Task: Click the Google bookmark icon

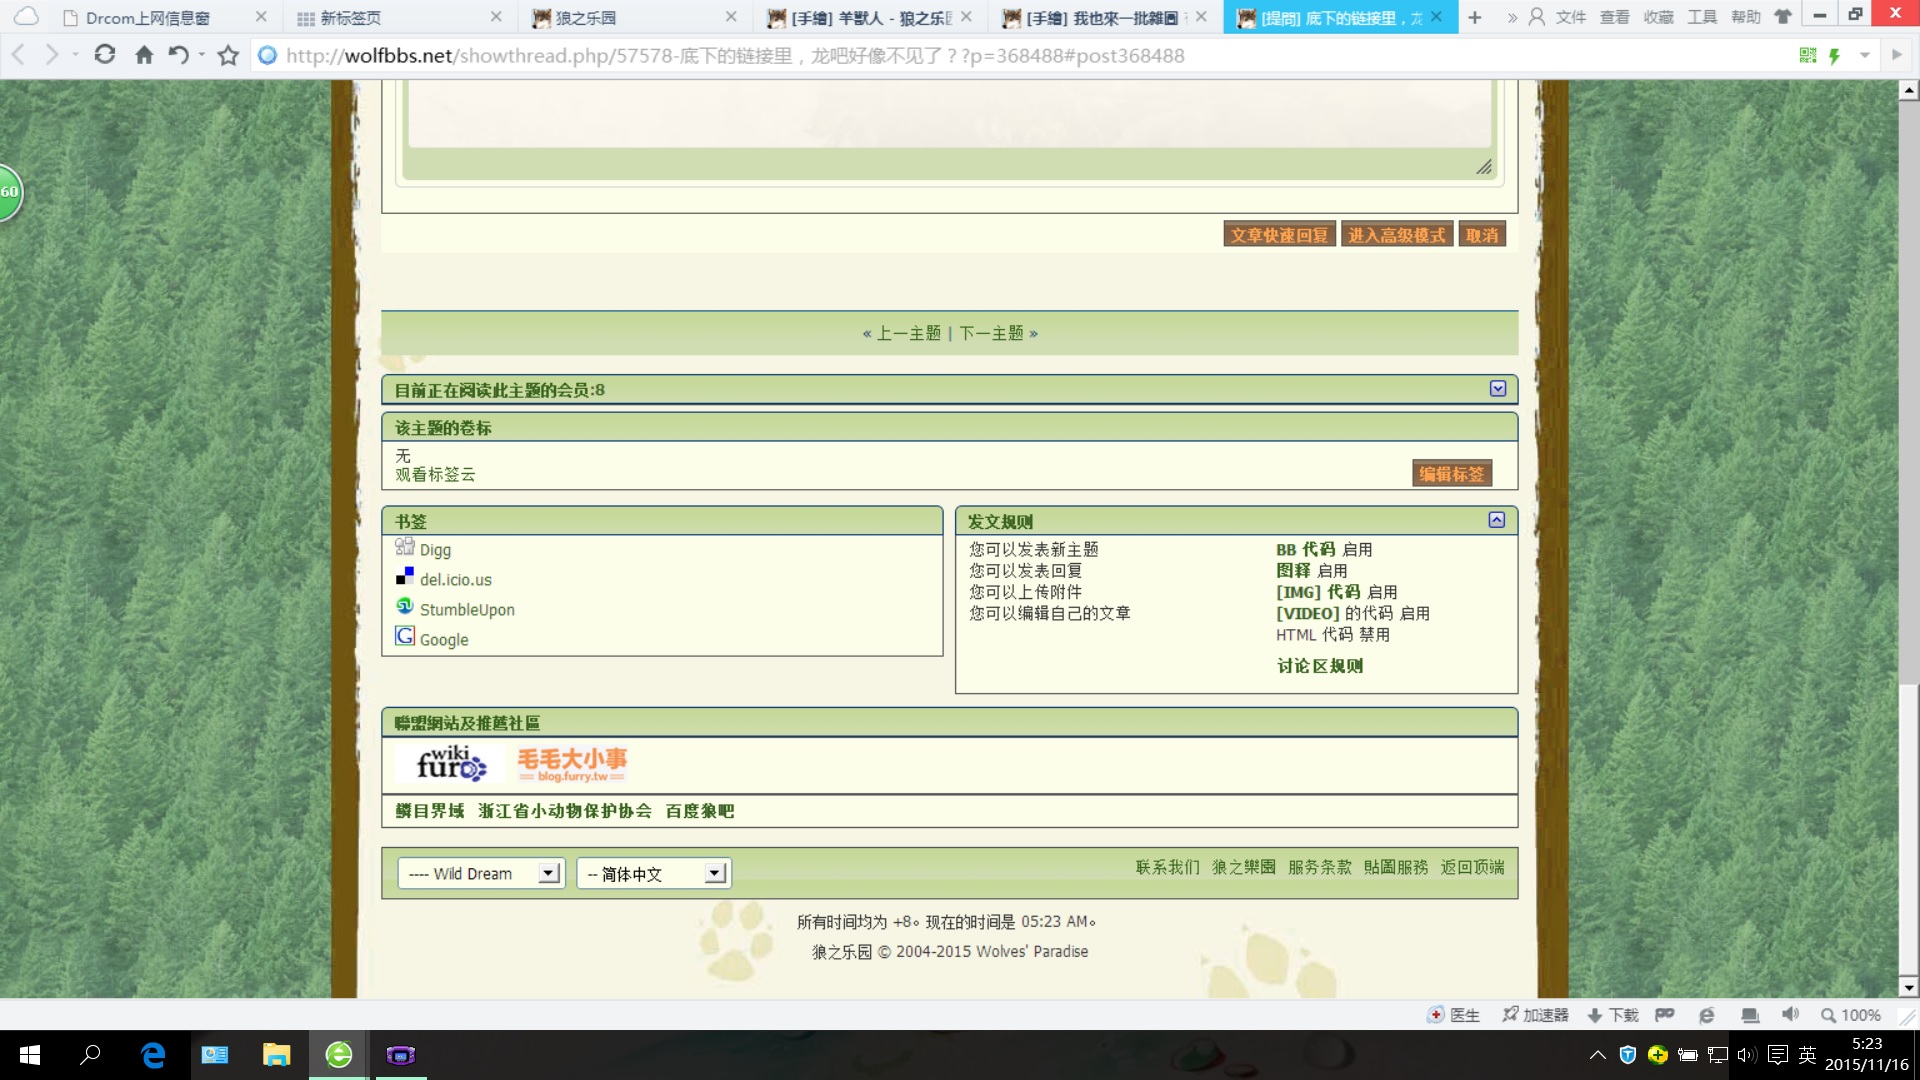Action: (x=404, y=637)
